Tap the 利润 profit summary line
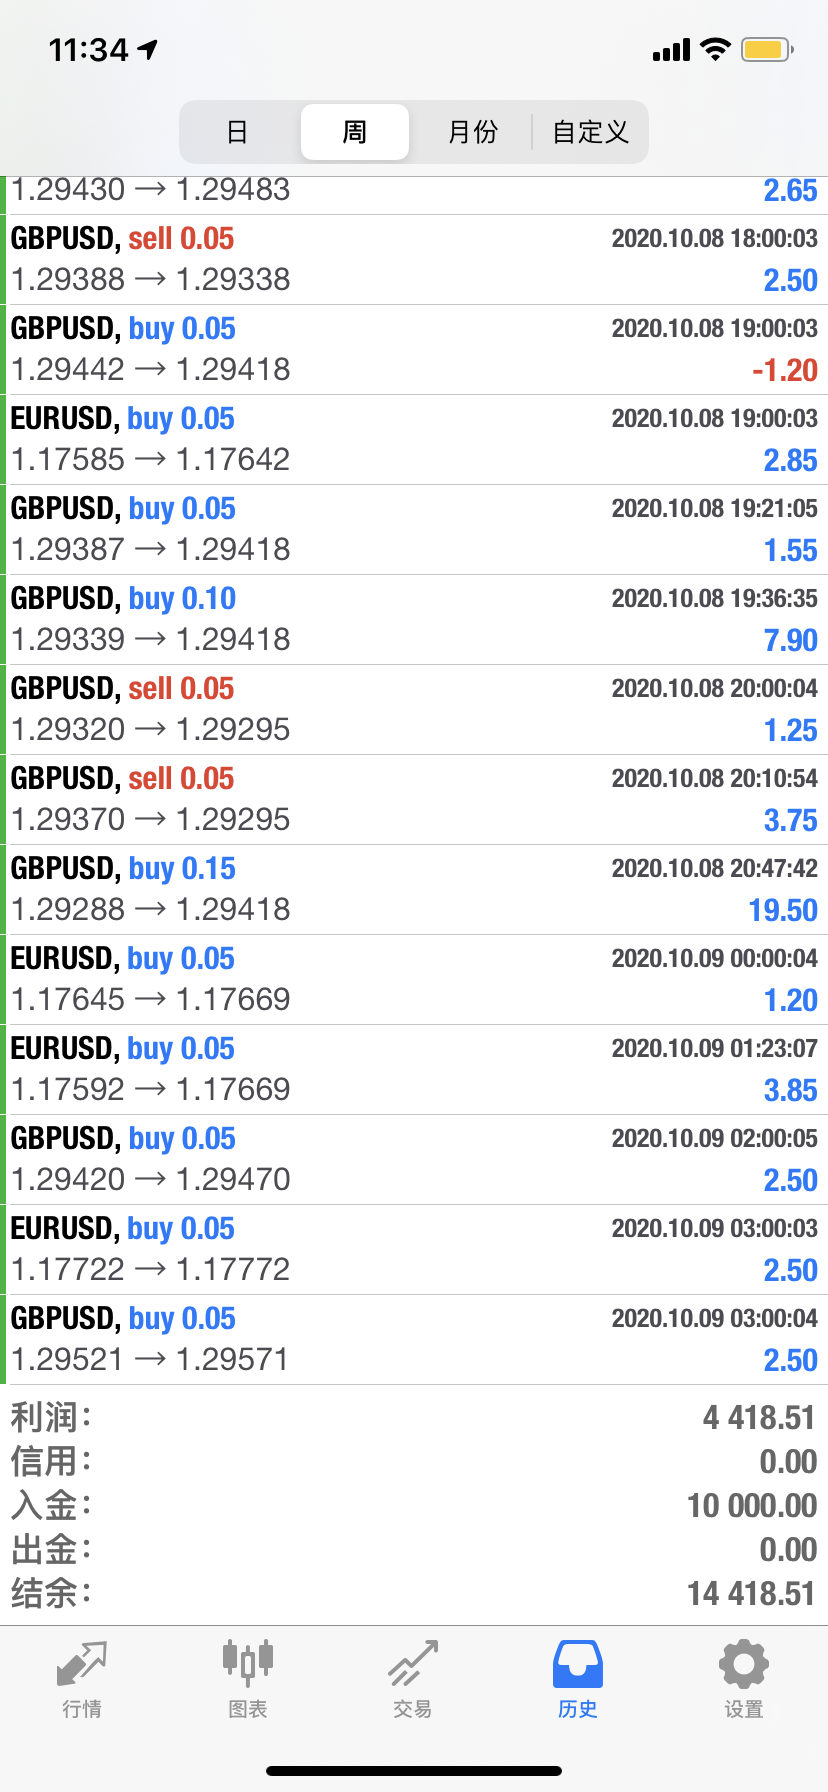 (414, 1417)
